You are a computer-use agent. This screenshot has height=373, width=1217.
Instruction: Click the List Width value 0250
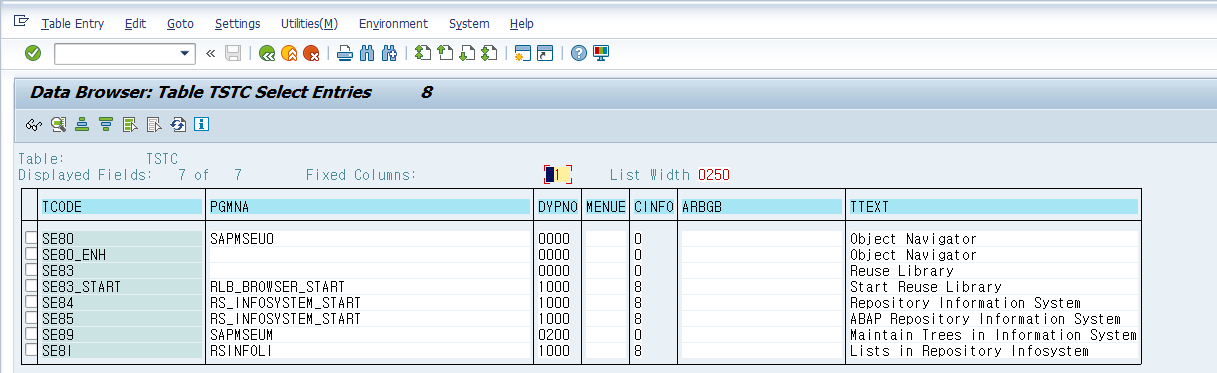(x=714, y=174)
